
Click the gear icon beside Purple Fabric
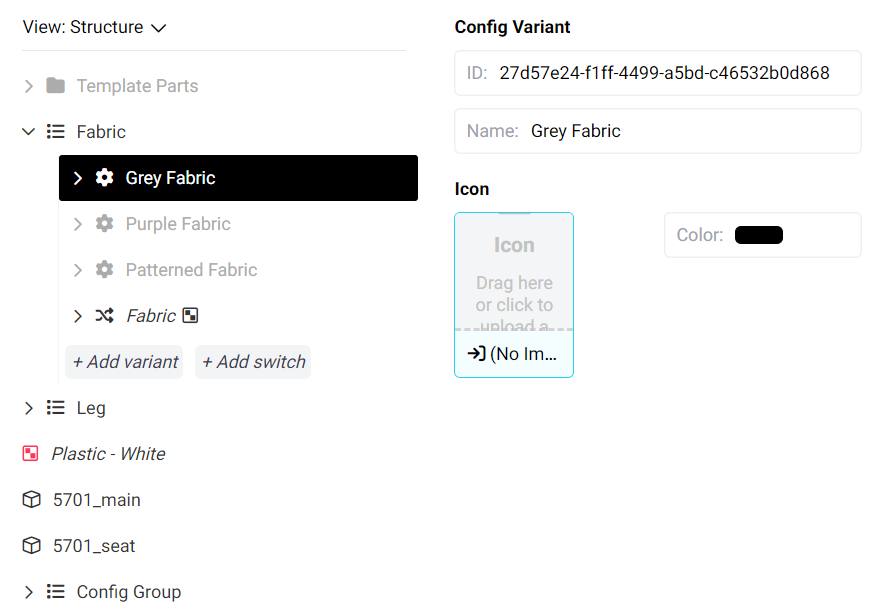(104, 224)
